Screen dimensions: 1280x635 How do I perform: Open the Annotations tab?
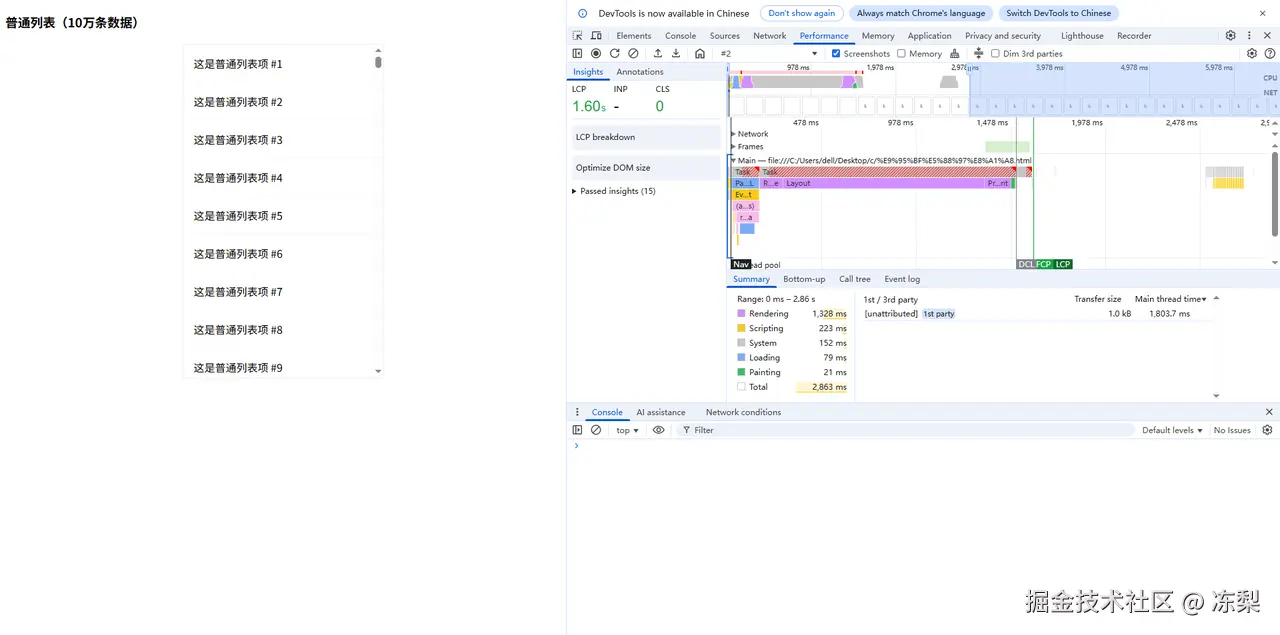tap(640, 72)
